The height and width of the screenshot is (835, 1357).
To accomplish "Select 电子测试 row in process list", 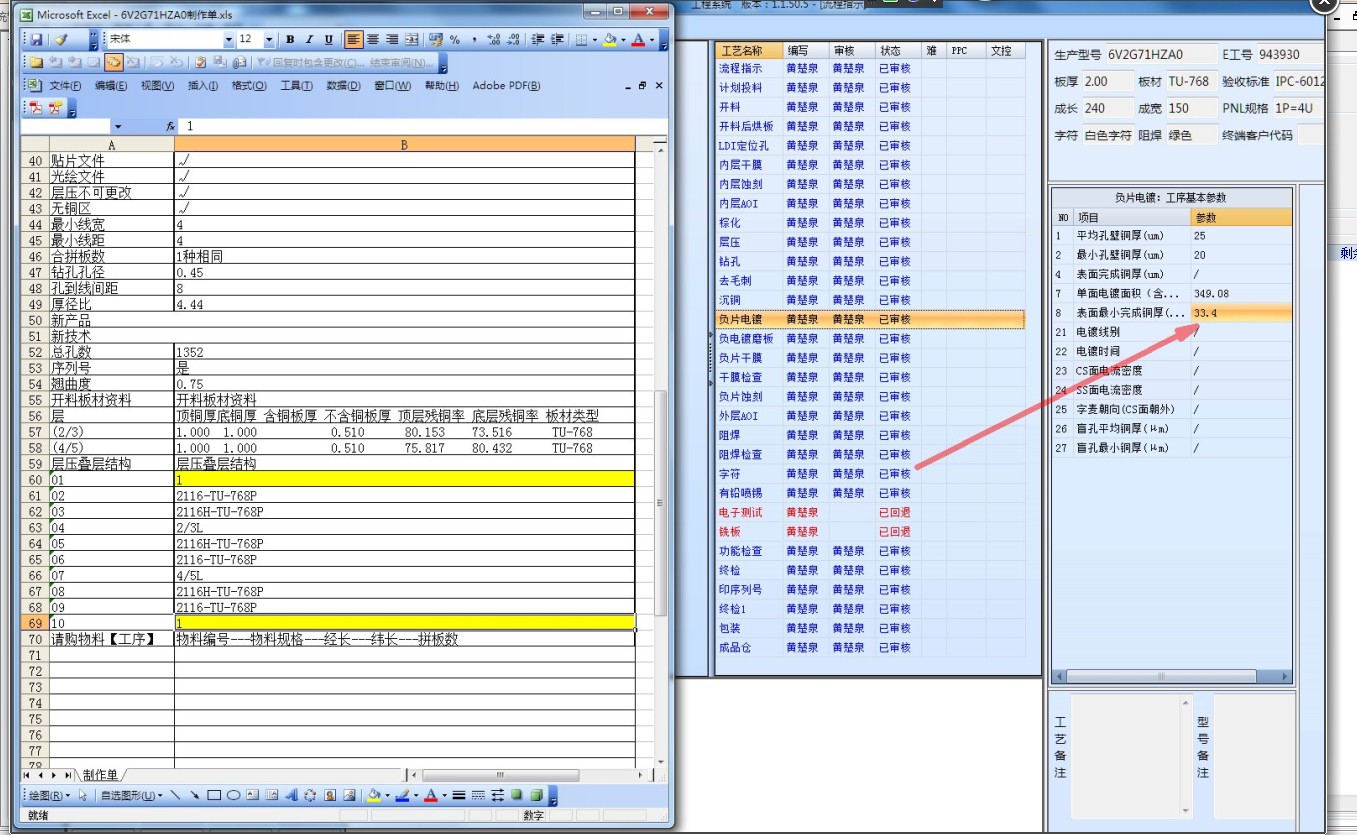I will tap(870, 512).
